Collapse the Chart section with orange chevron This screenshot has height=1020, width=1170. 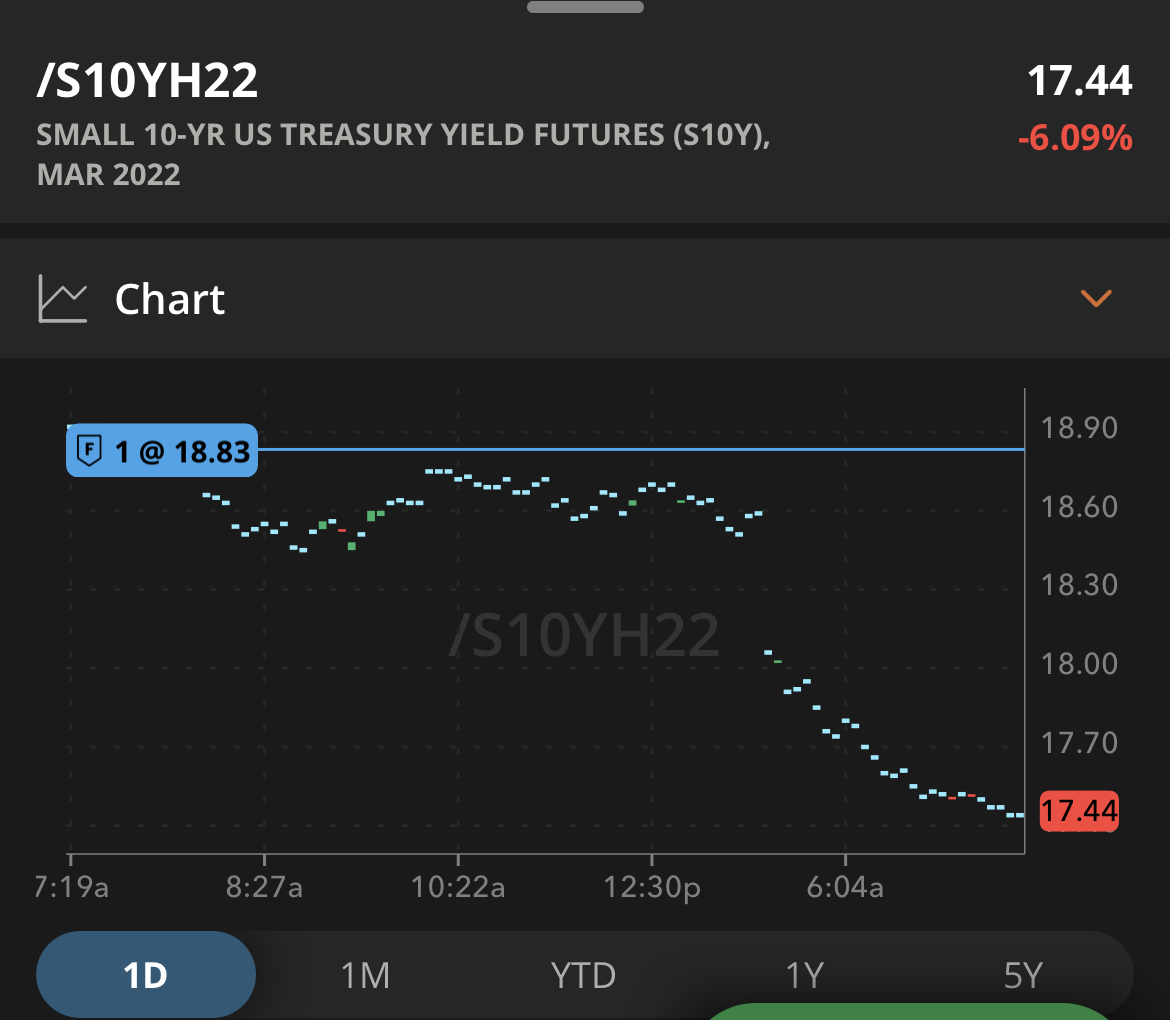[1096, 298]
